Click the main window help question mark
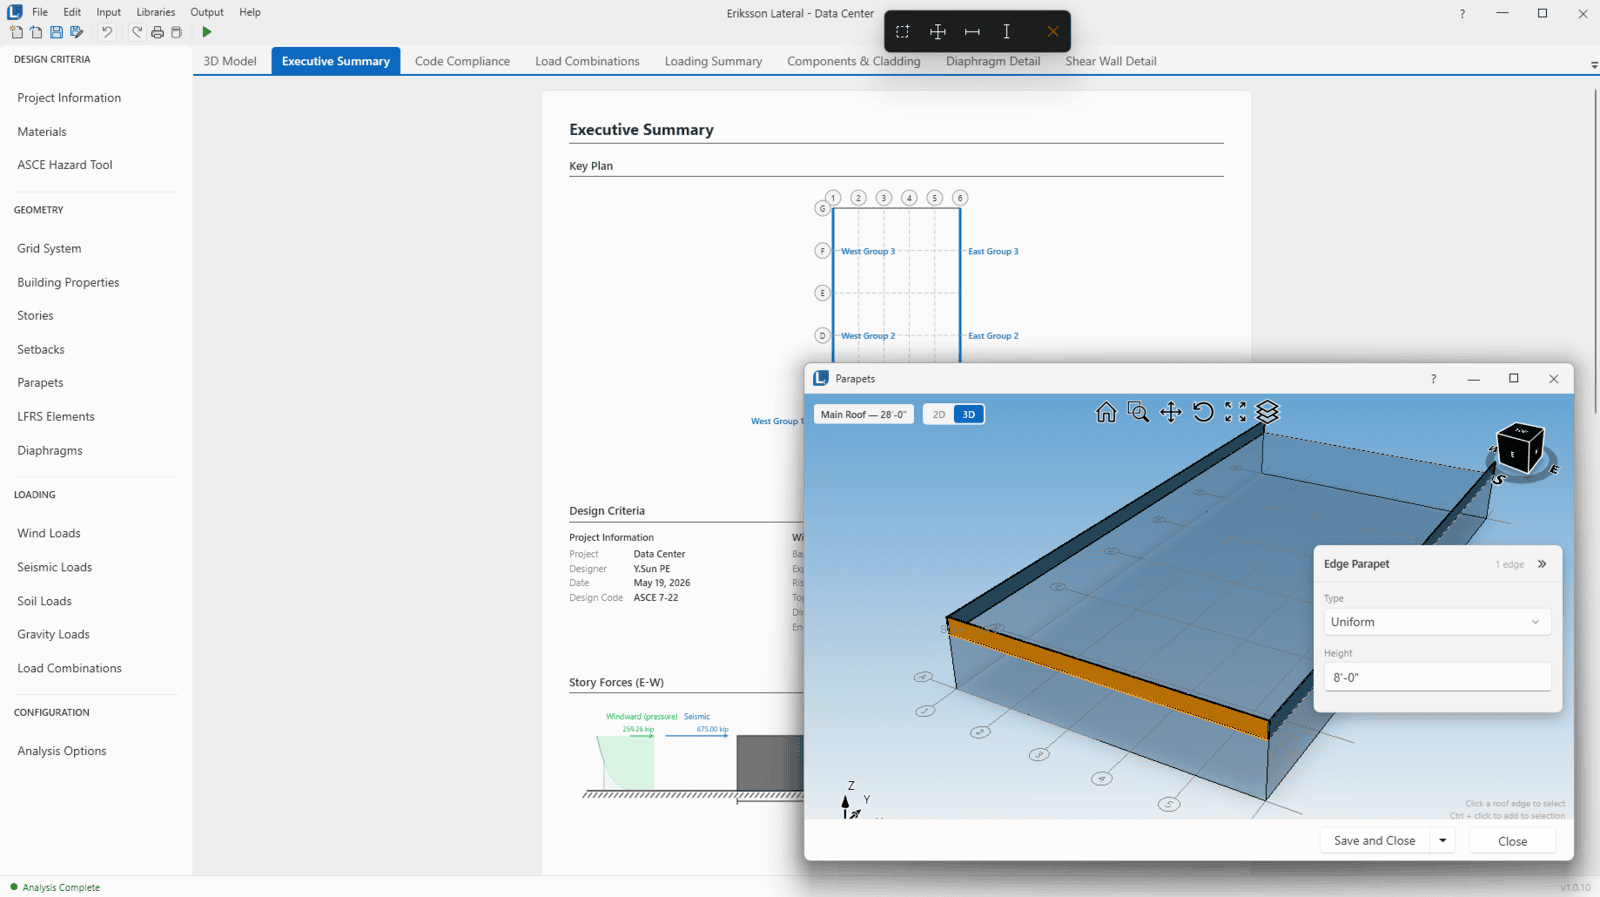1600x897 pixels. (1462, 14)
